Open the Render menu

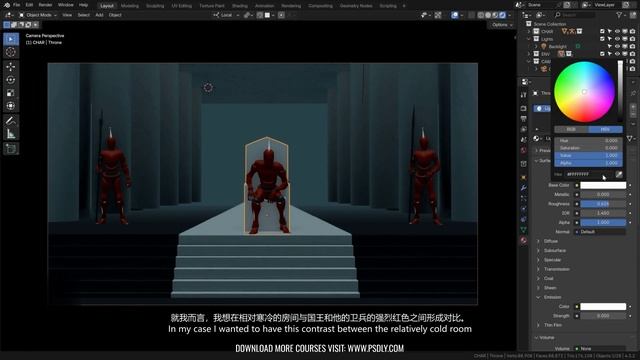[x=45, y=5]
